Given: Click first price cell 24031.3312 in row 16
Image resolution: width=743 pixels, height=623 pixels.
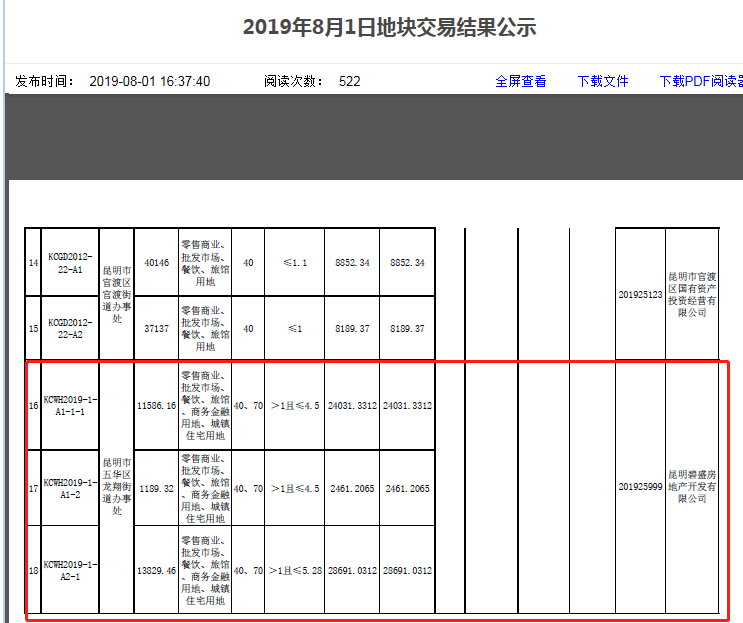Looking at the screenshot, I should click(x=352, y=406).
